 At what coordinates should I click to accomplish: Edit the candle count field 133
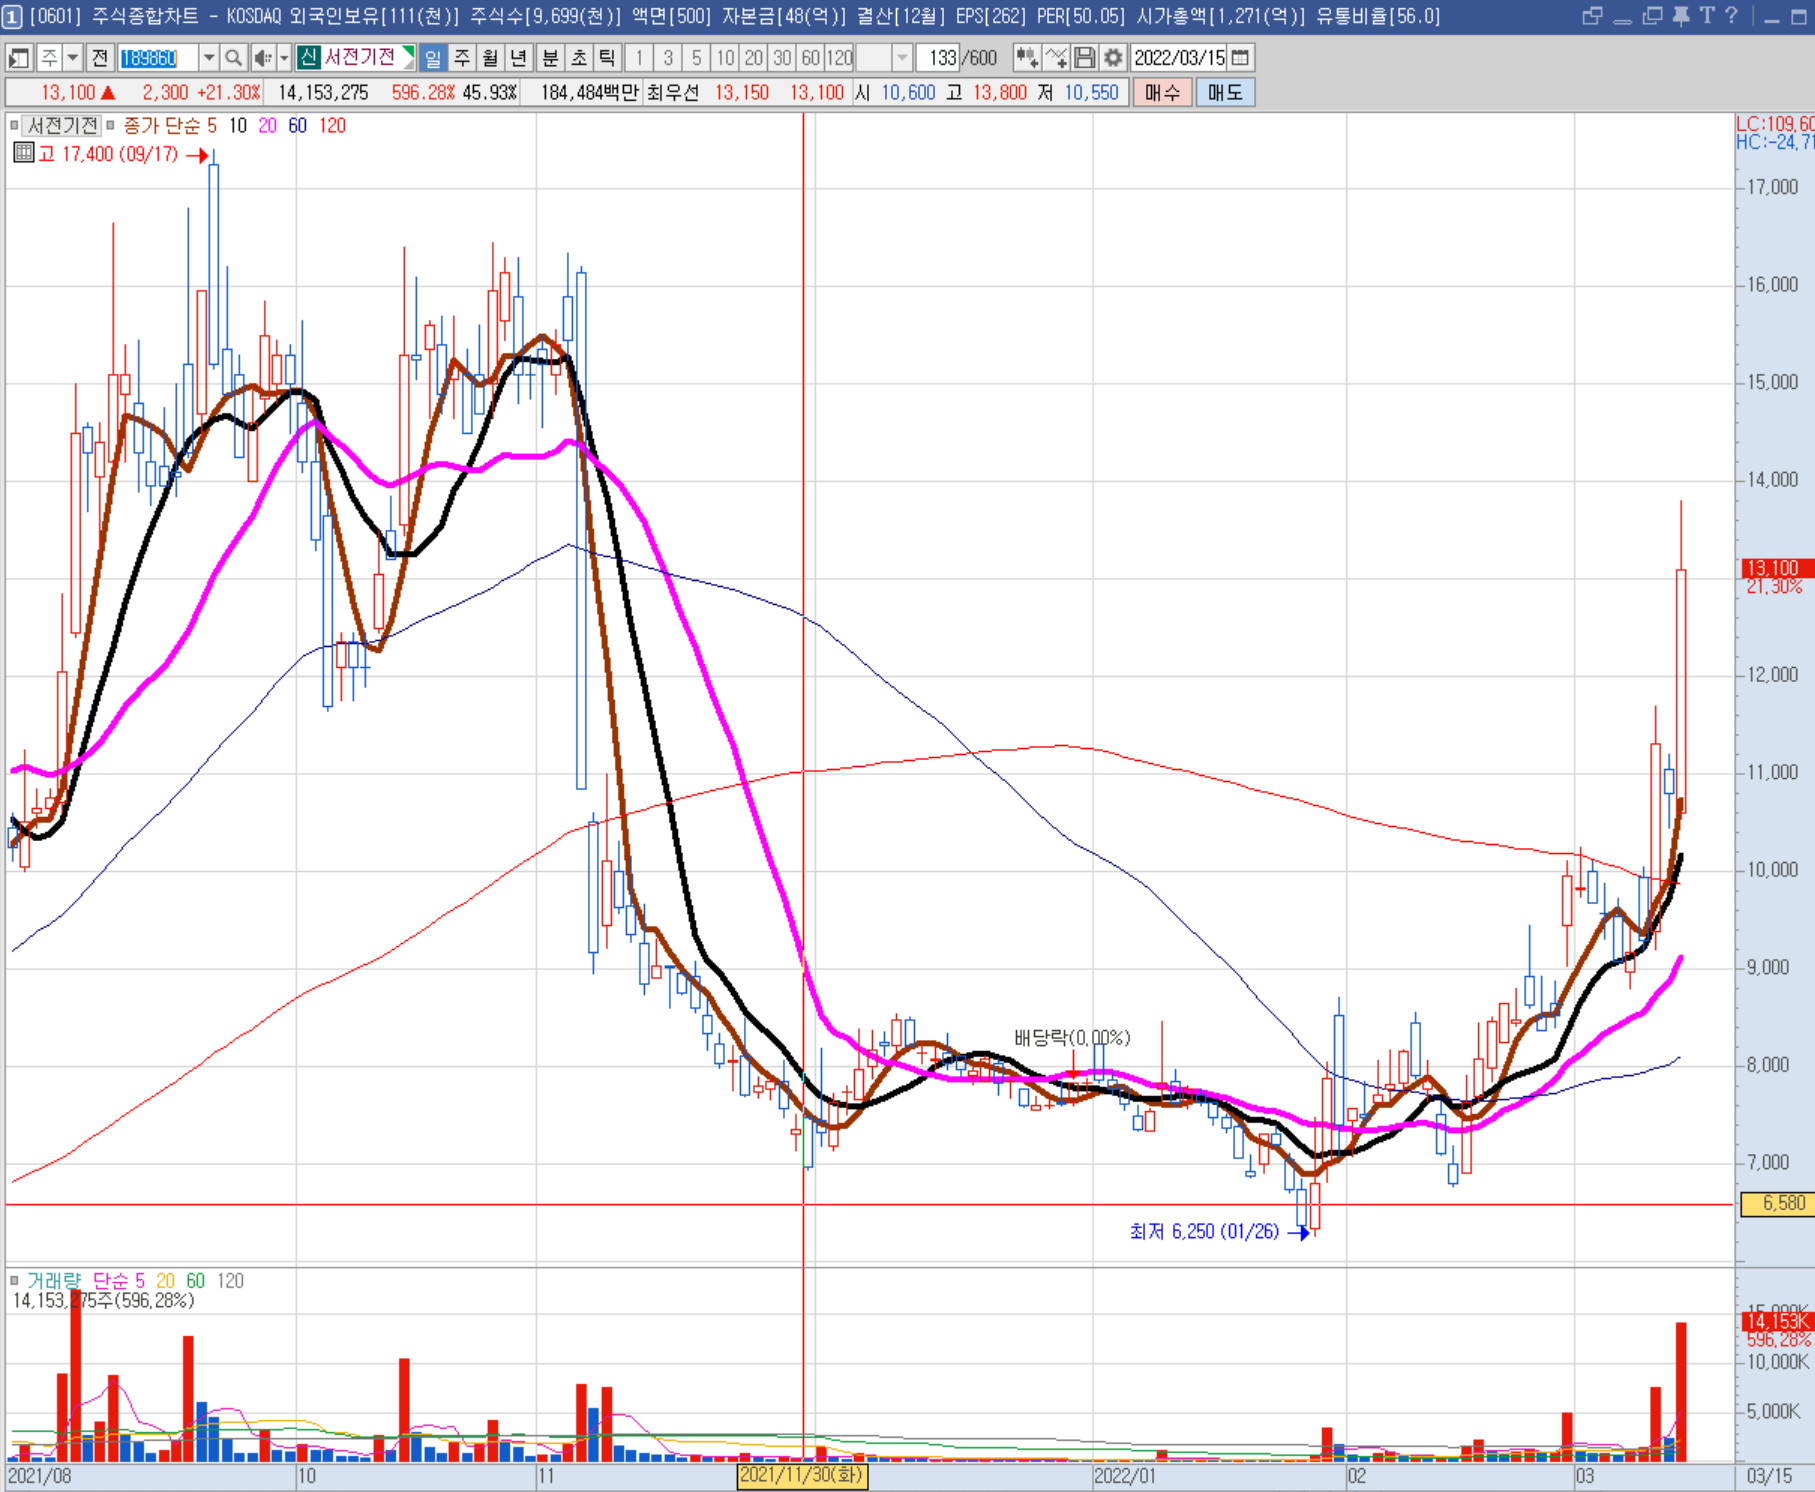coord(940,58)
